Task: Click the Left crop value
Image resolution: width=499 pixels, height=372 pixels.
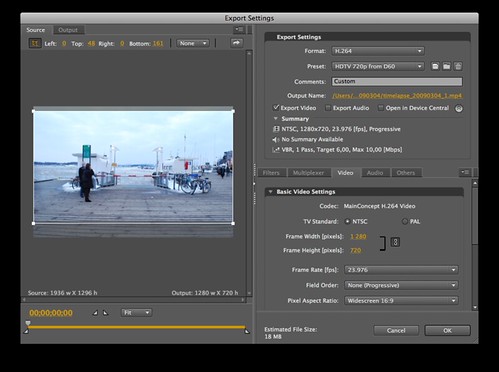Action: click(x=64, y=43)
